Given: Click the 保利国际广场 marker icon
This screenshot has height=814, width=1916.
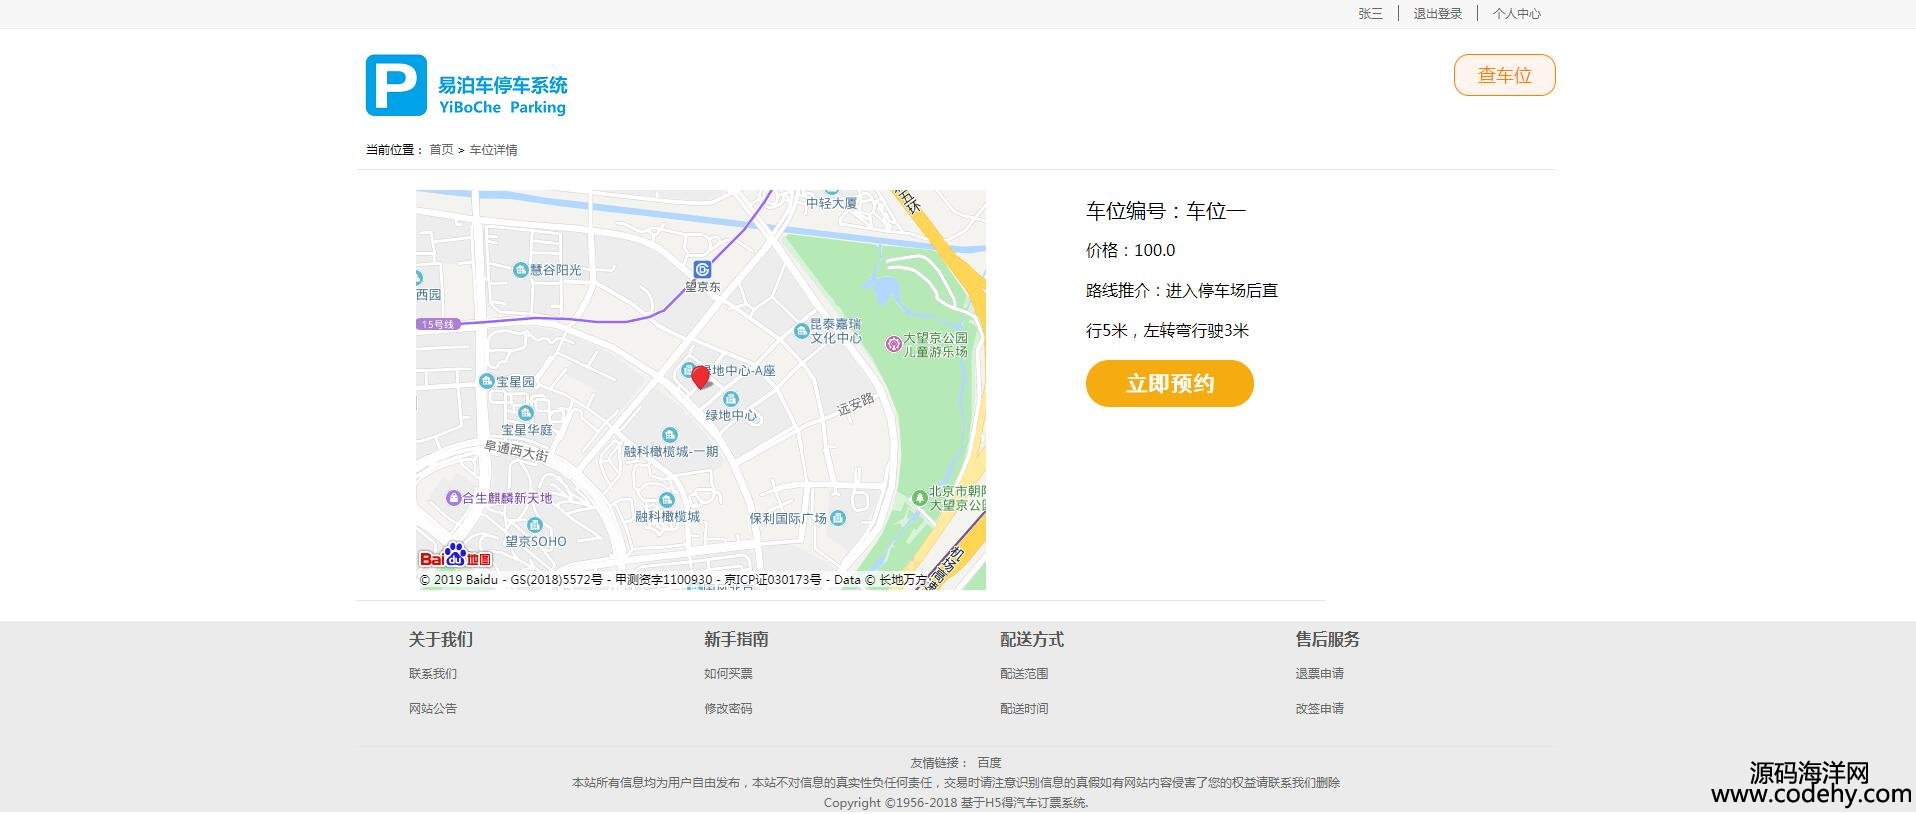Looking at the screenshot, I should [838, 518].
